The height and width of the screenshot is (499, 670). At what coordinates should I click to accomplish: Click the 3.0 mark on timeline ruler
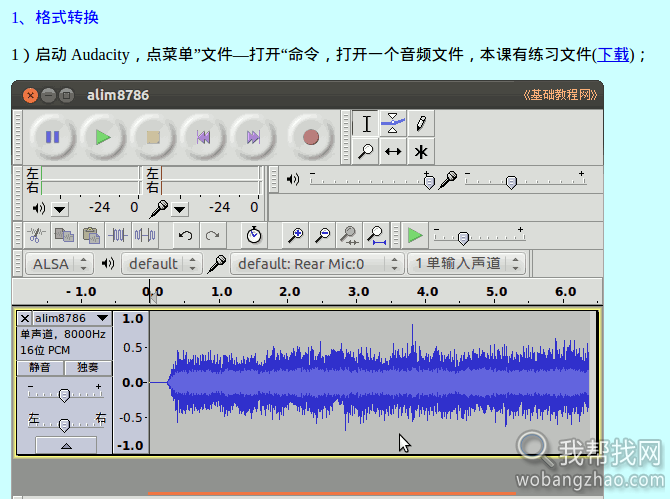pyautogui.click(x=359, y=292)
